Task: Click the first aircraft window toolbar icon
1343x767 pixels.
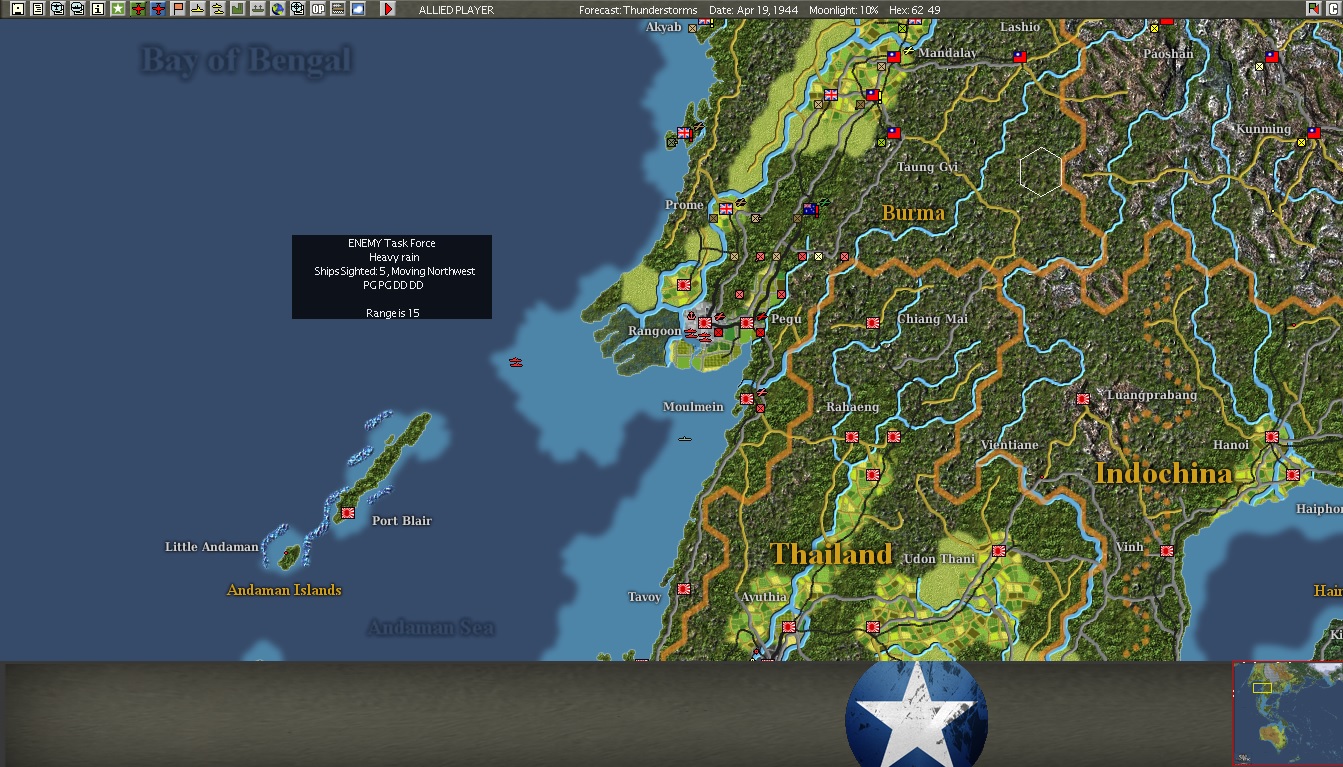Action: (57, 9)
